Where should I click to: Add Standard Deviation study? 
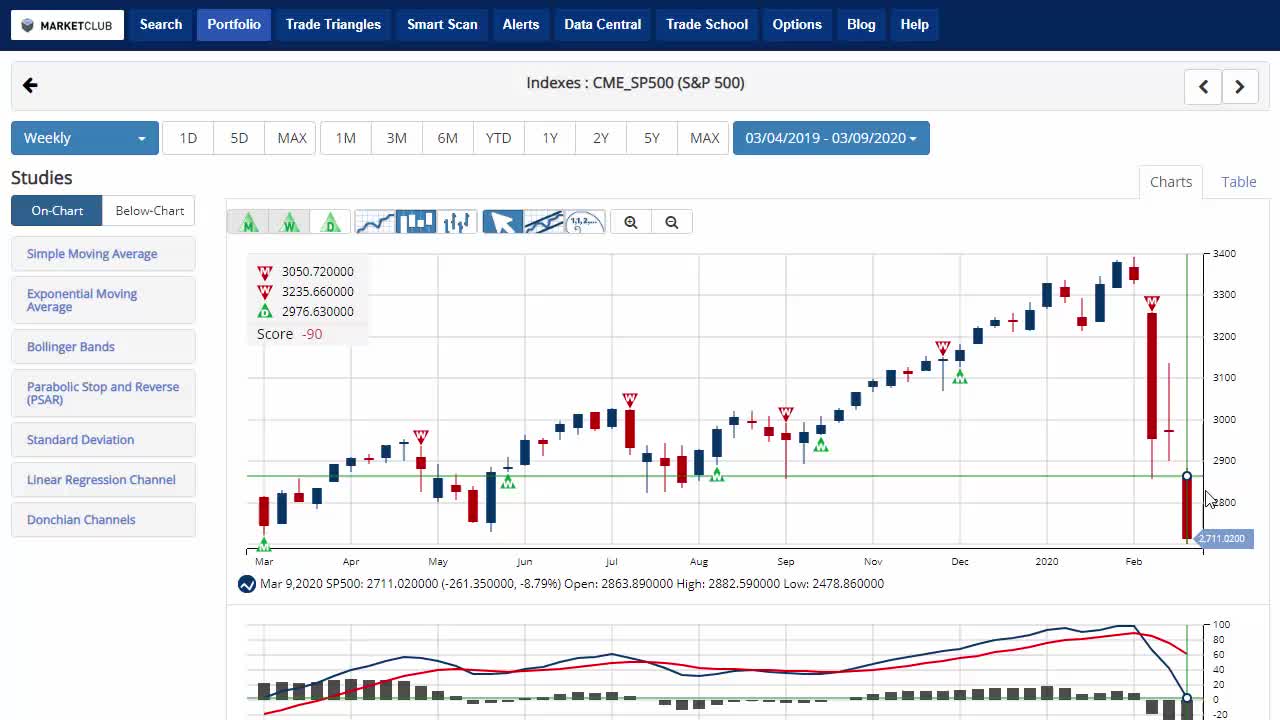point(103,440)
